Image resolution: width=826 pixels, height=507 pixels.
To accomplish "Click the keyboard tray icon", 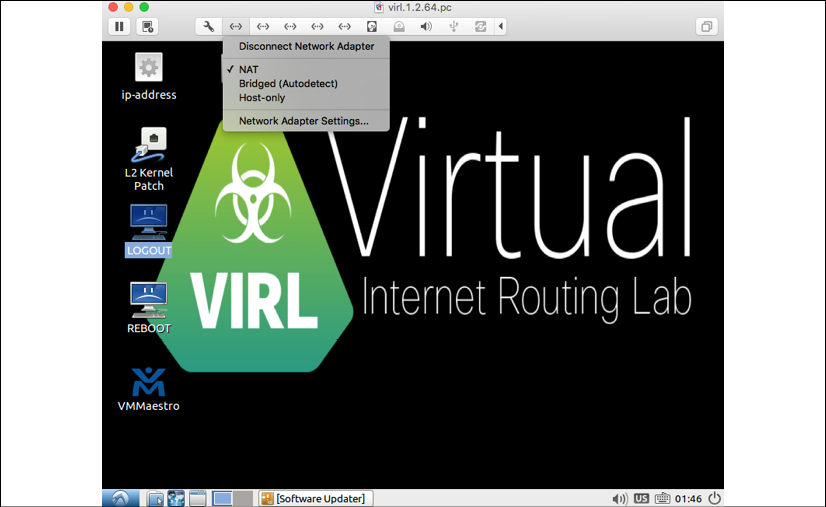I will (662, 498).
